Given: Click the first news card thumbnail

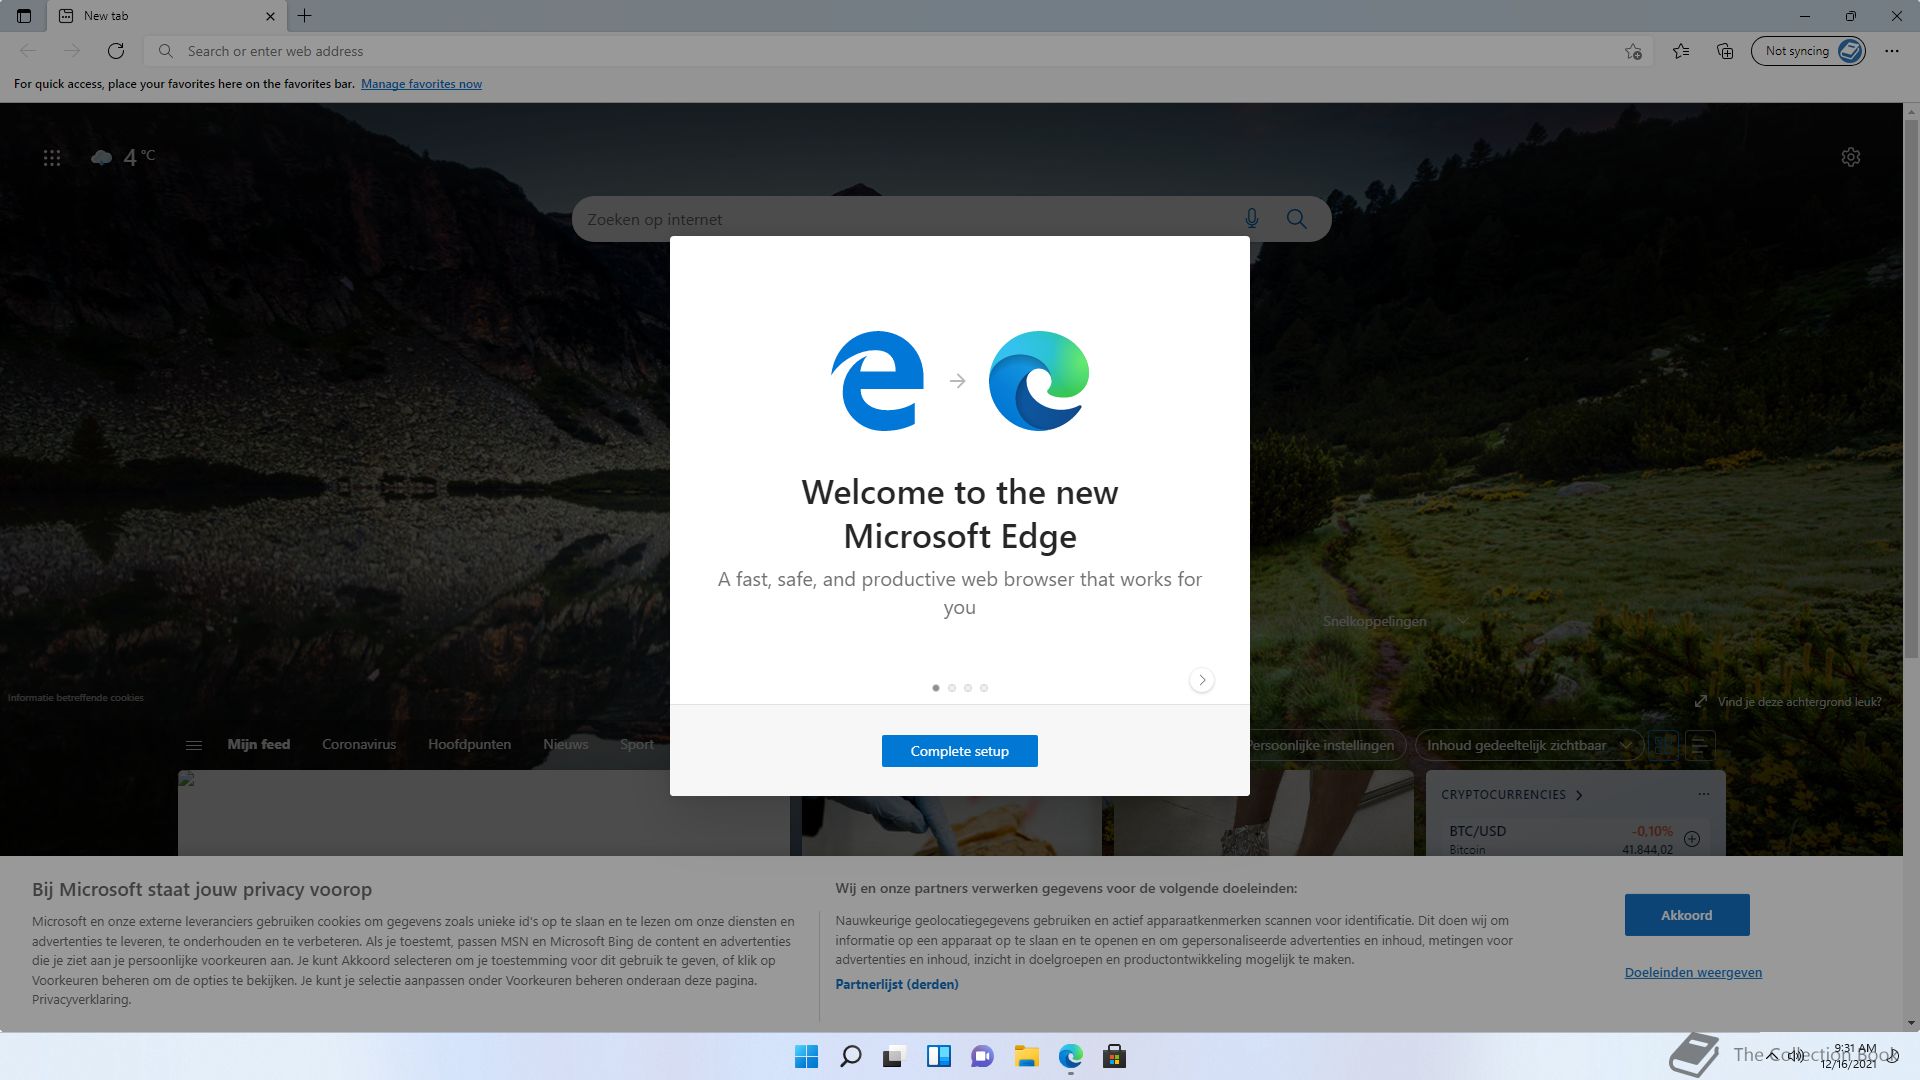Looking at the screenshot, I should pyautogui.click(x=484, y=813).
